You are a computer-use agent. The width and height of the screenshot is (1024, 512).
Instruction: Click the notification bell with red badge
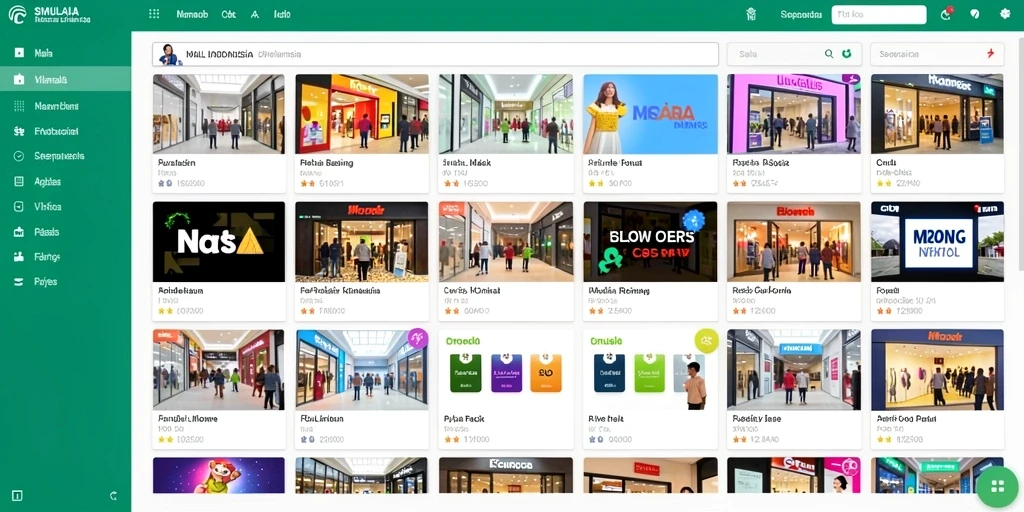pyautogui.click(x=946, y=14)
